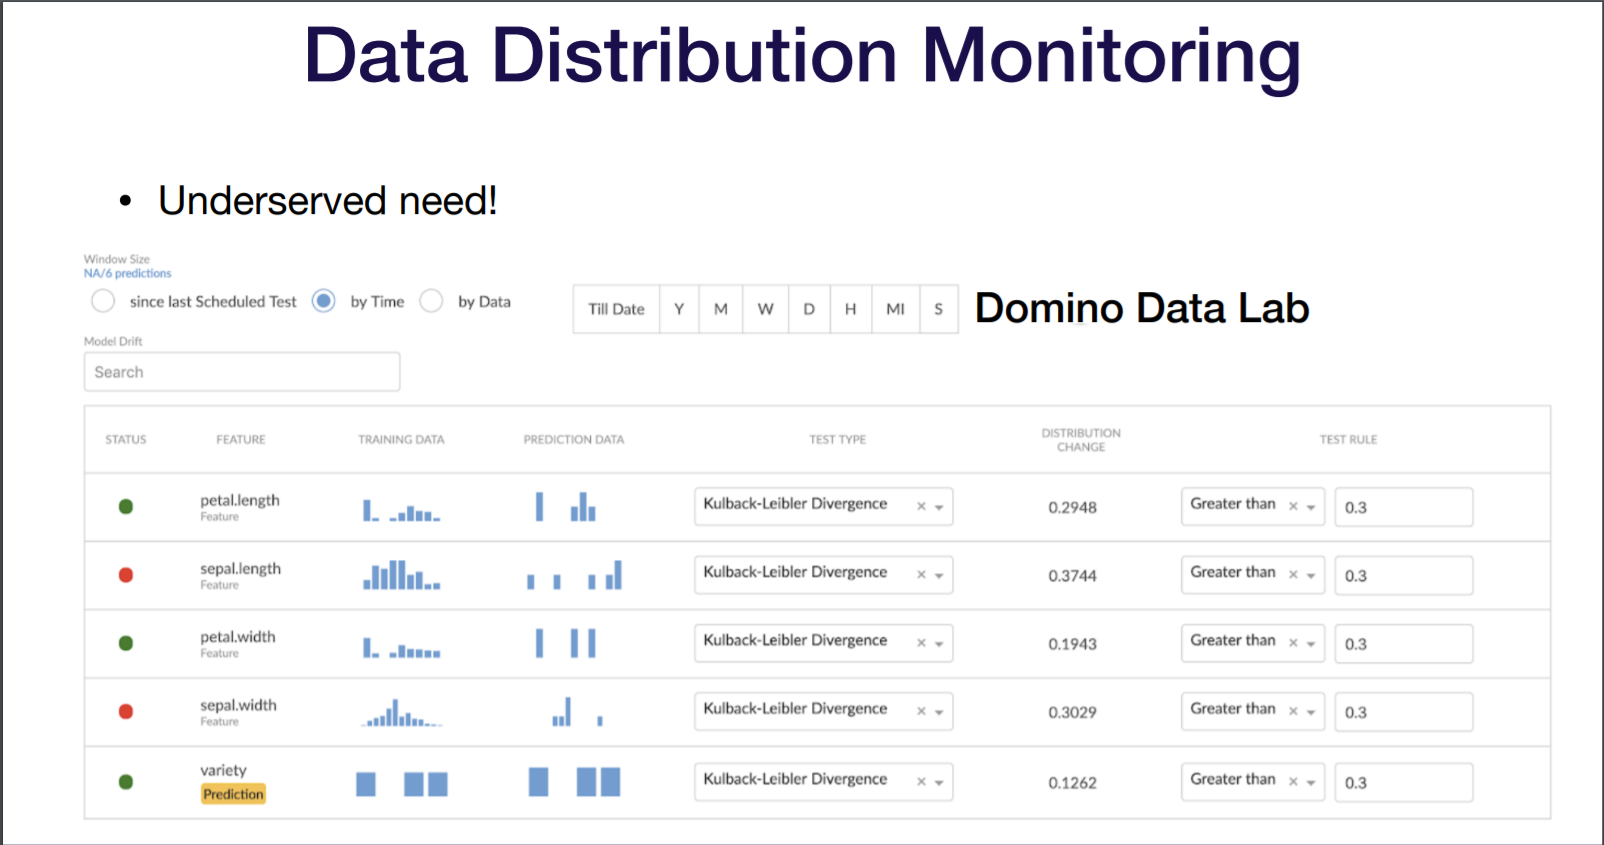The width and height of the screenshot is (1604, 845).
Task: Open the test type dropdown for sepal.width
Action: pyautogui.click(x=939, y=712)
